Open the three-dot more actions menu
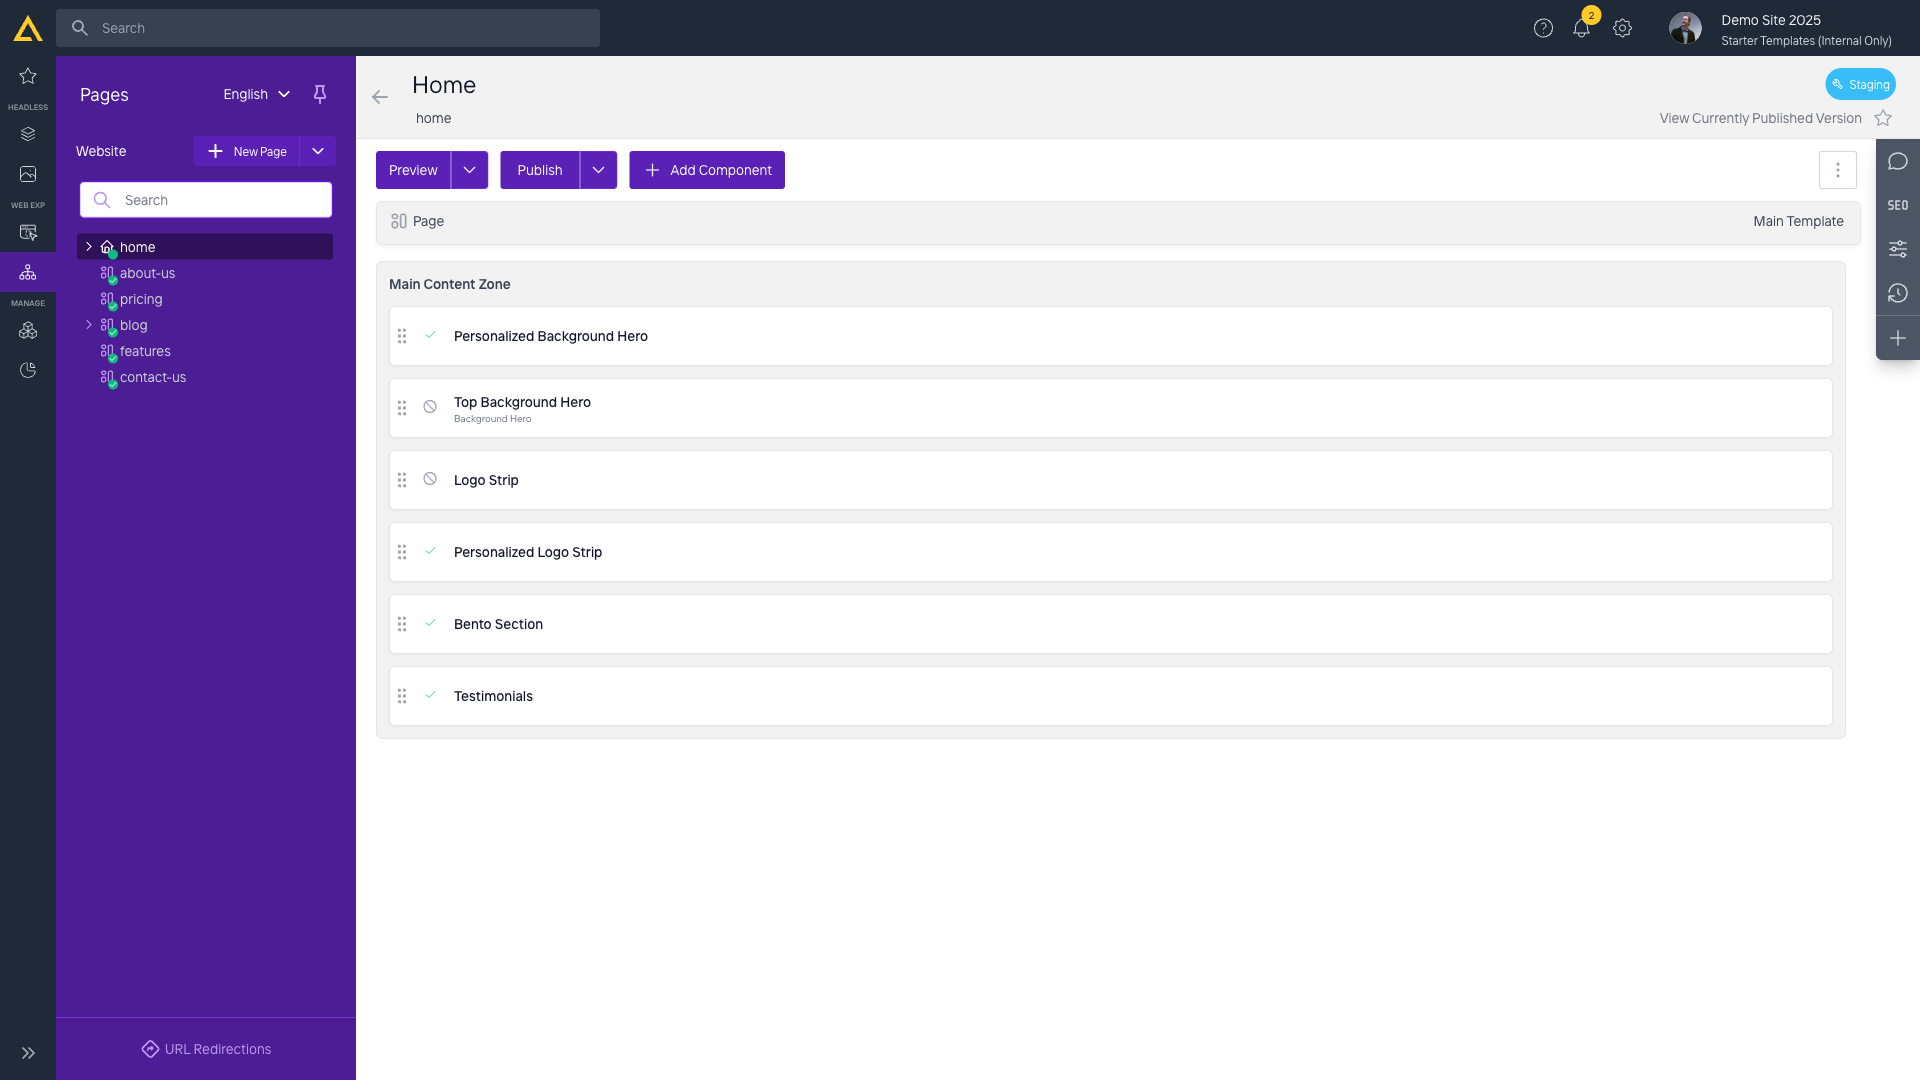The height and width of the screenshot is (1080, 1920). pyautogui.click(x=1837, y=170)
